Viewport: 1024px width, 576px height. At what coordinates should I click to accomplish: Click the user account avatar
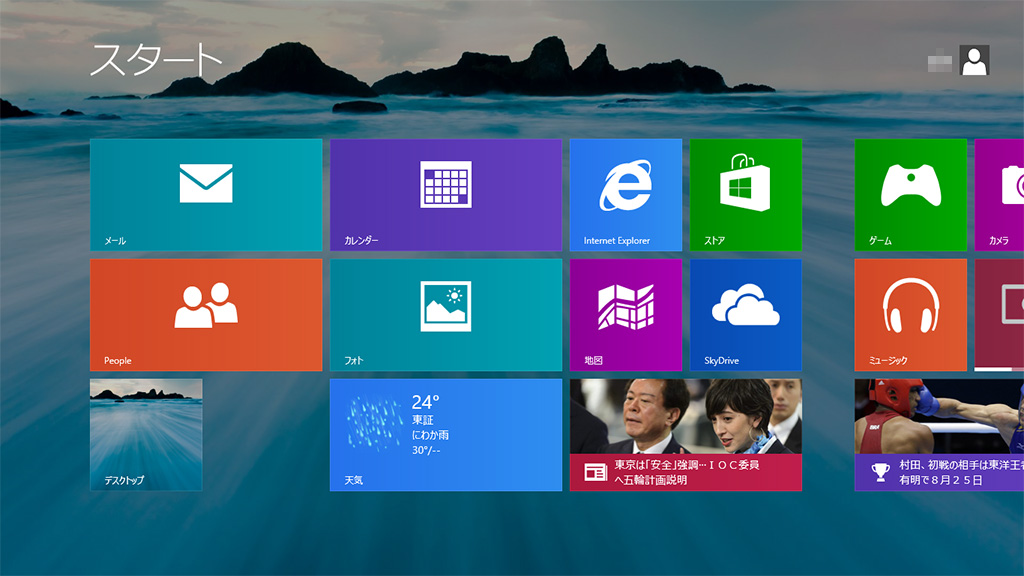coord(974,60)
